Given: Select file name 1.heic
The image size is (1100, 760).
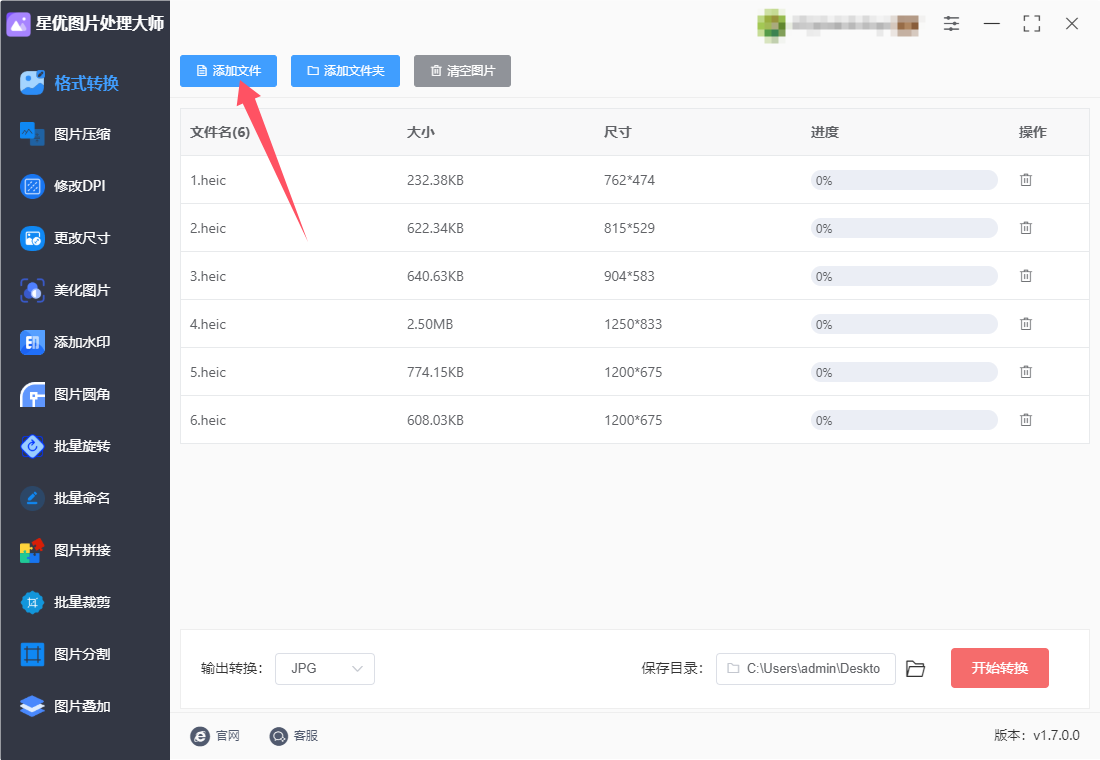Looking at the screenshot, I should 208,180.
